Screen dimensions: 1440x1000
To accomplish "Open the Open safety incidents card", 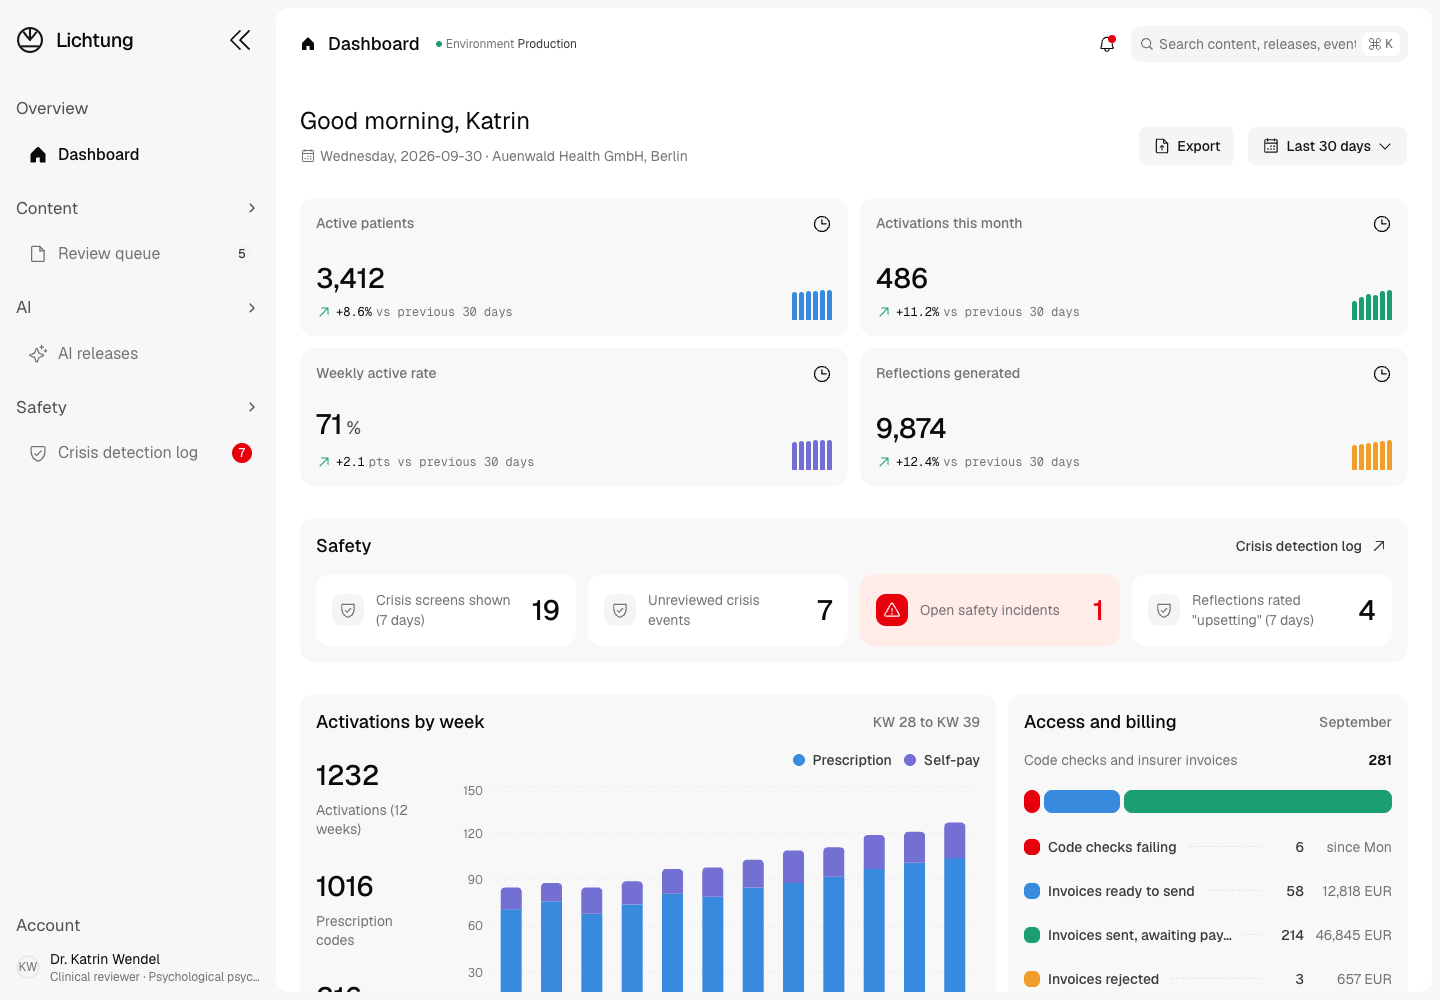I will coord(990,610).
